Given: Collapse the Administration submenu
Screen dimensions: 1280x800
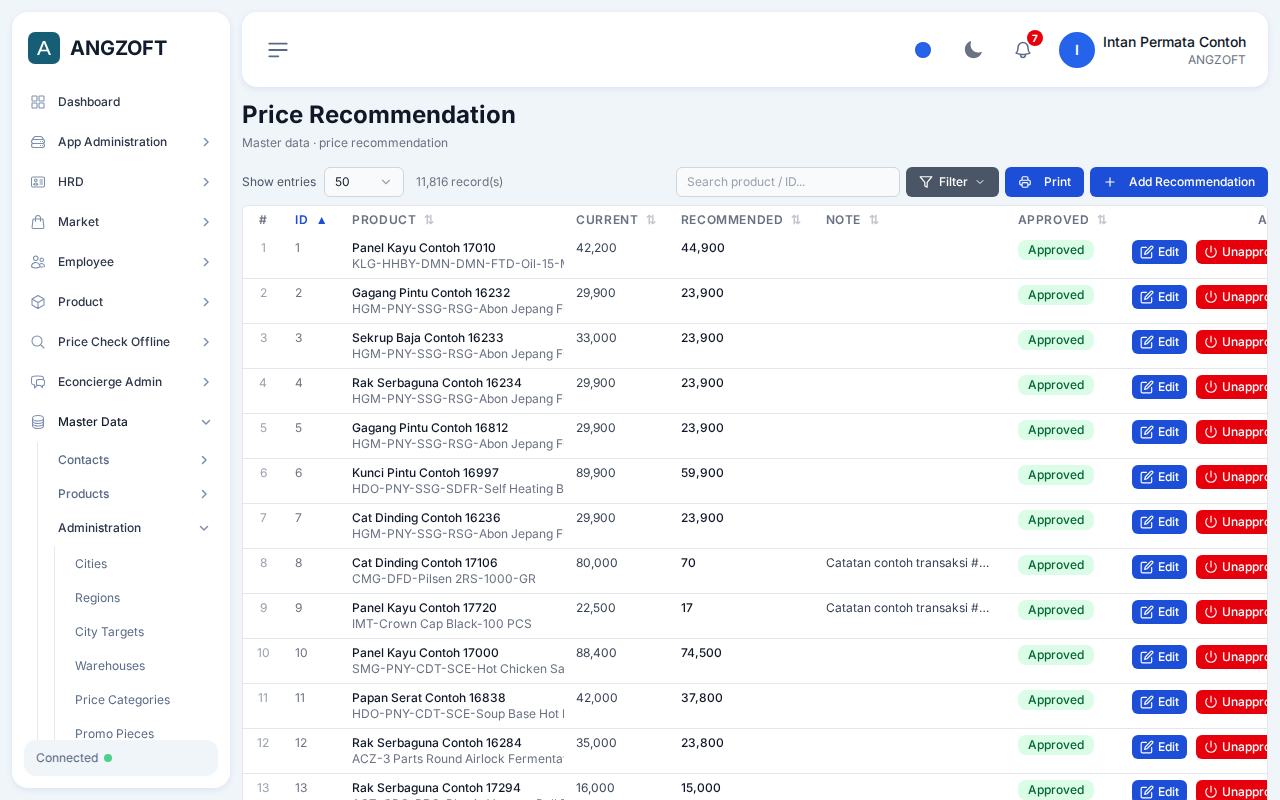Looking at the screenshot, I should [x=134, y=528].
